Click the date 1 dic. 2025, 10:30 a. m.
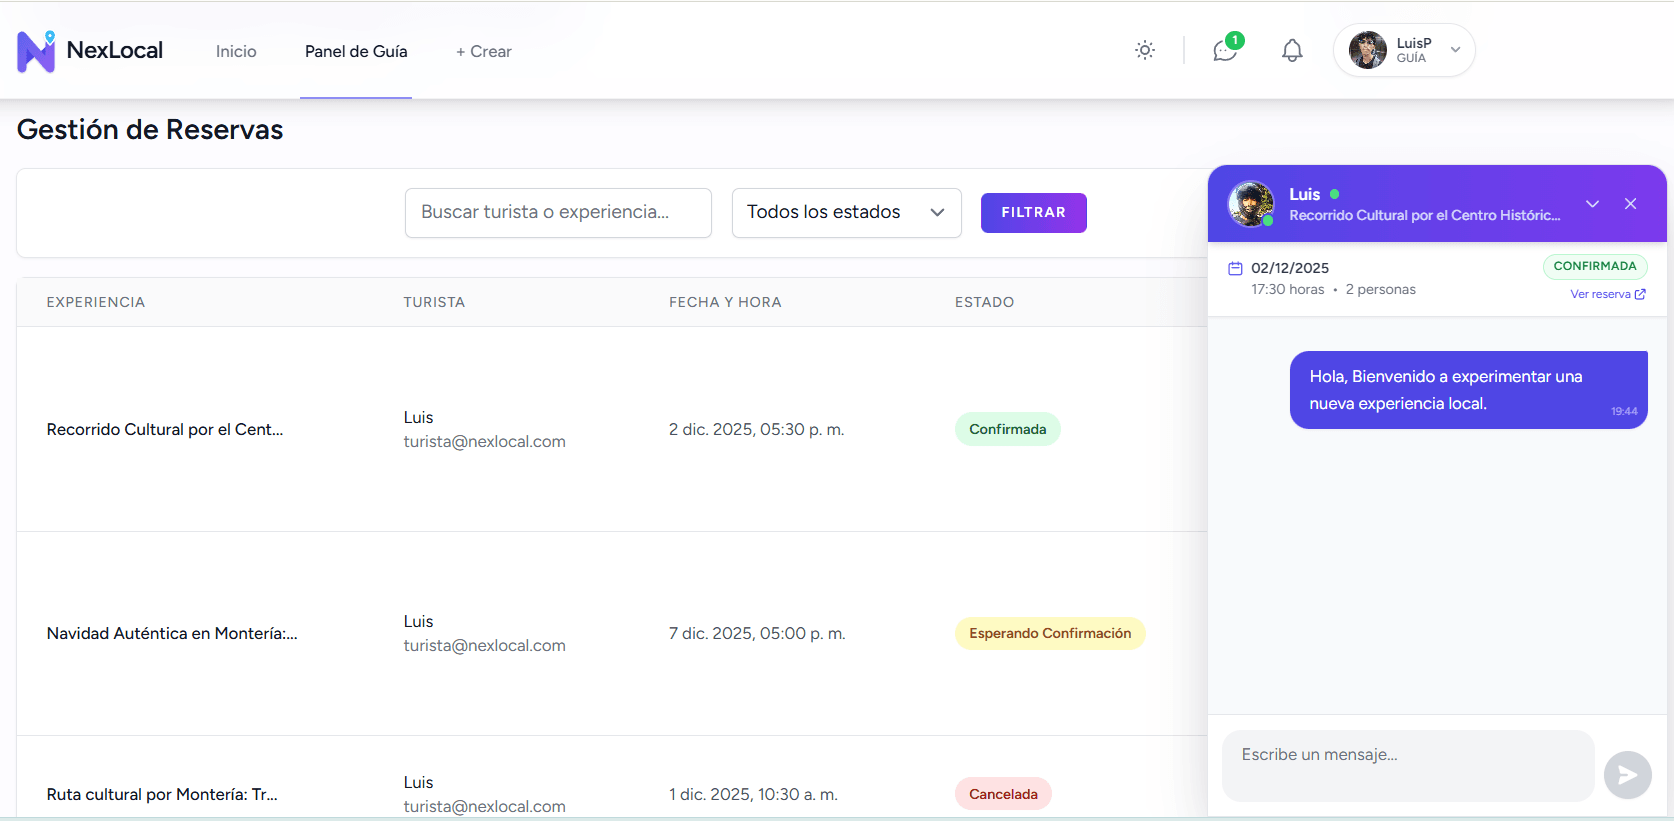This screenshot has width=1674, height=821. click(753, 794)
